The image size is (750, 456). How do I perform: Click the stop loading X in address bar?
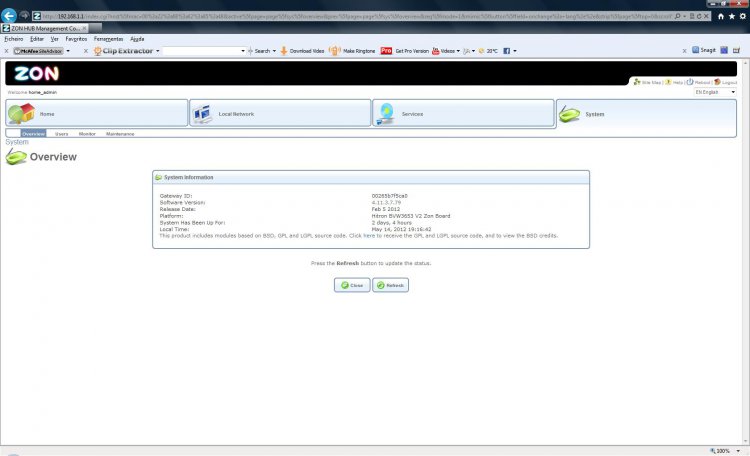coord(706,16)
